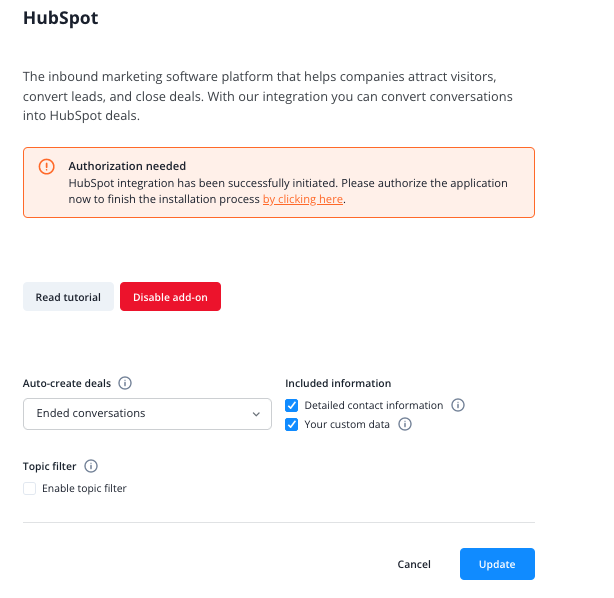Click the orange warning icon in authorization alert

click(46, 167)
